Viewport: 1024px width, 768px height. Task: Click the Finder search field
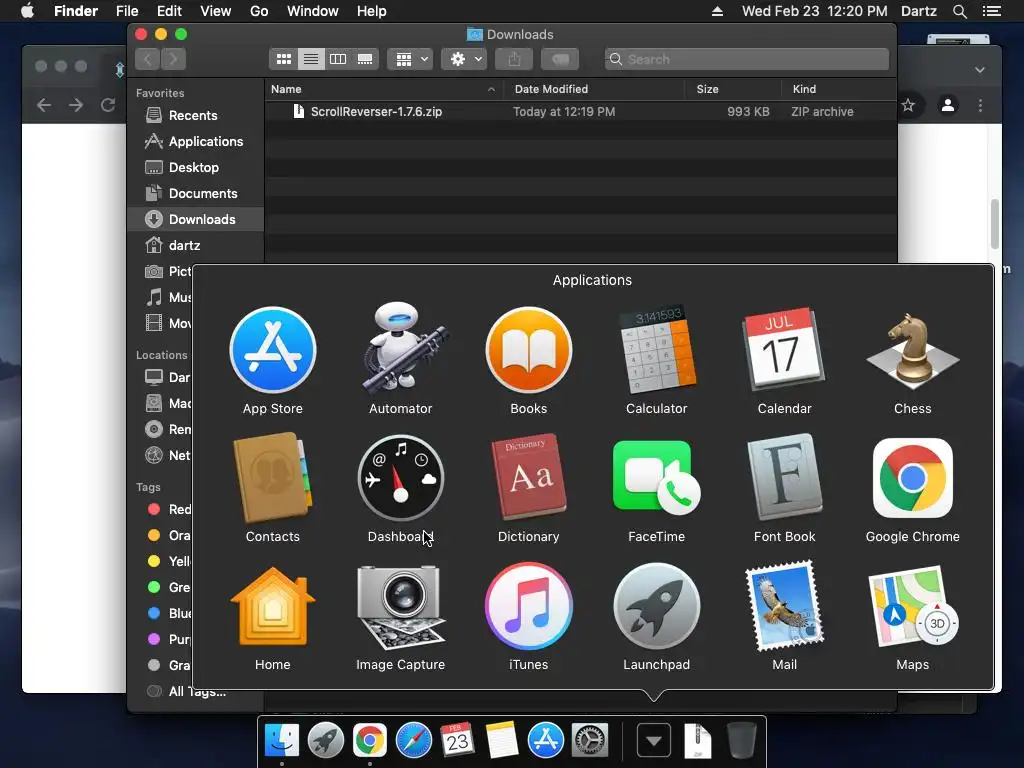click(x=746, y=59)
